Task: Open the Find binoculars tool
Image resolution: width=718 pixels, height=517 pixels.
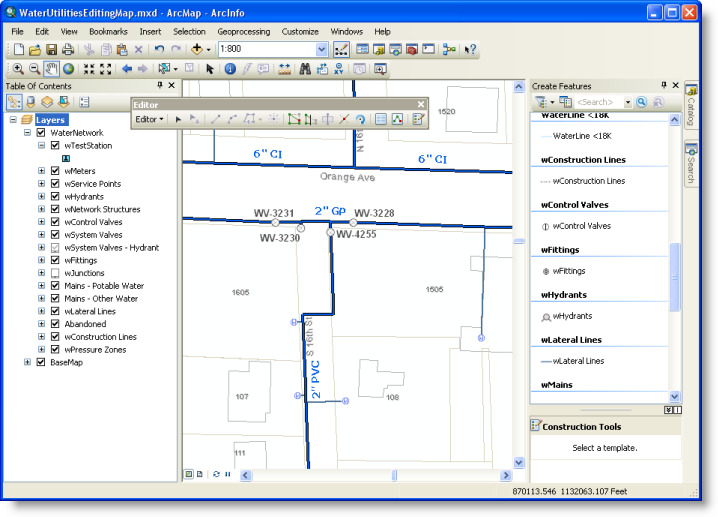Action: pos(304,69)
